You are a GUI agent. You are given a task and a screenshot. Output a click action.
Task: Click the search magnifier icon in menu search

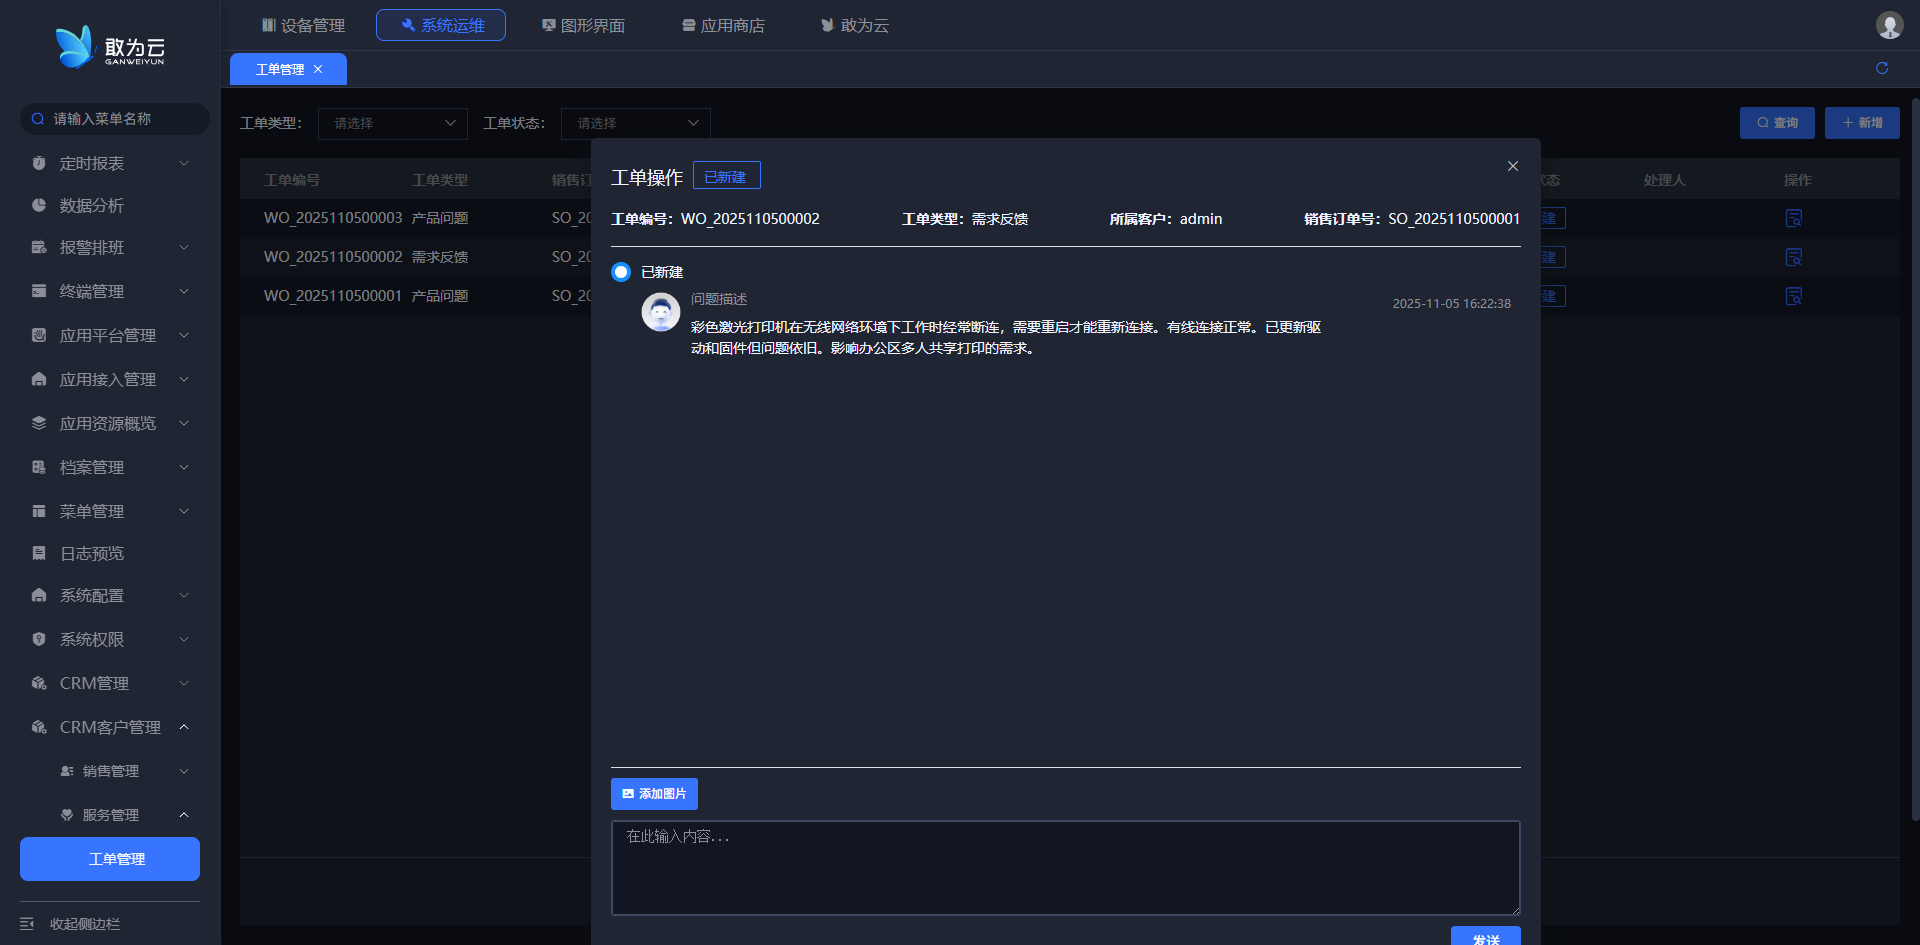click(38, 119)
